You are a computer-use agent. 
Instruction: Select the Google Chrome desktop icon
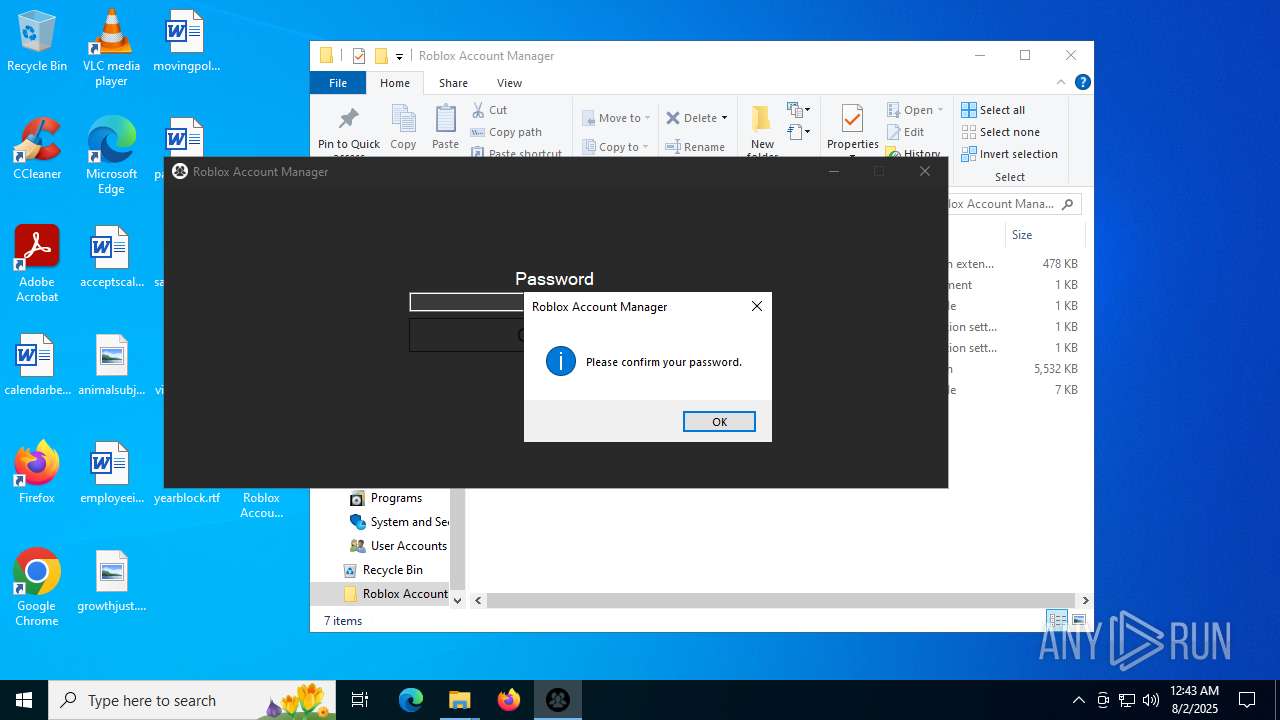click(x=37, y=588)
